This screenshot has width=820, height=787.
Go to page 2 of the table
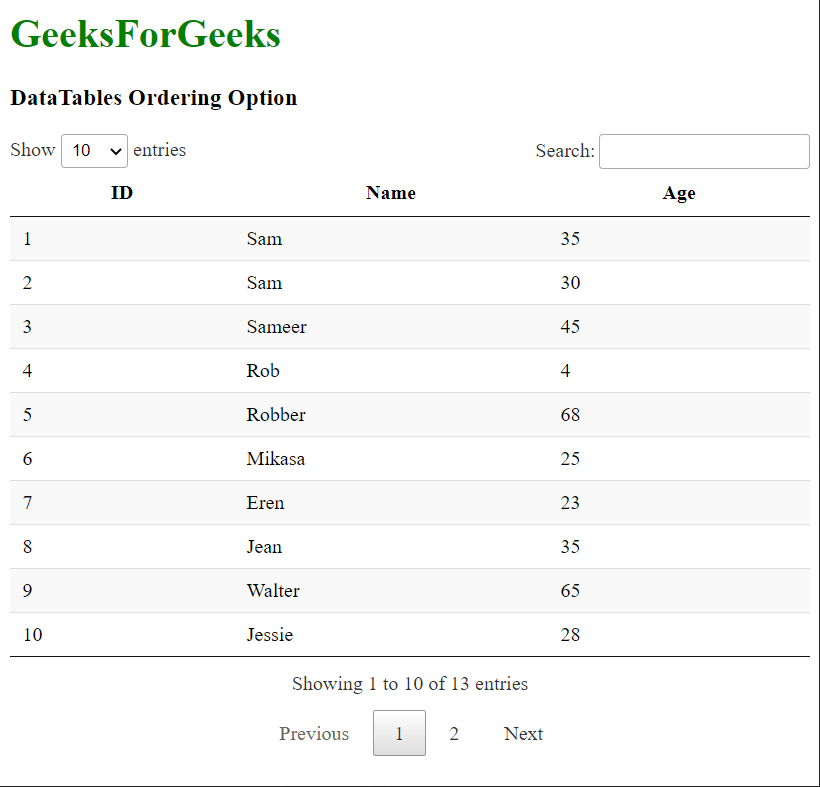click(x=454, y=733)
